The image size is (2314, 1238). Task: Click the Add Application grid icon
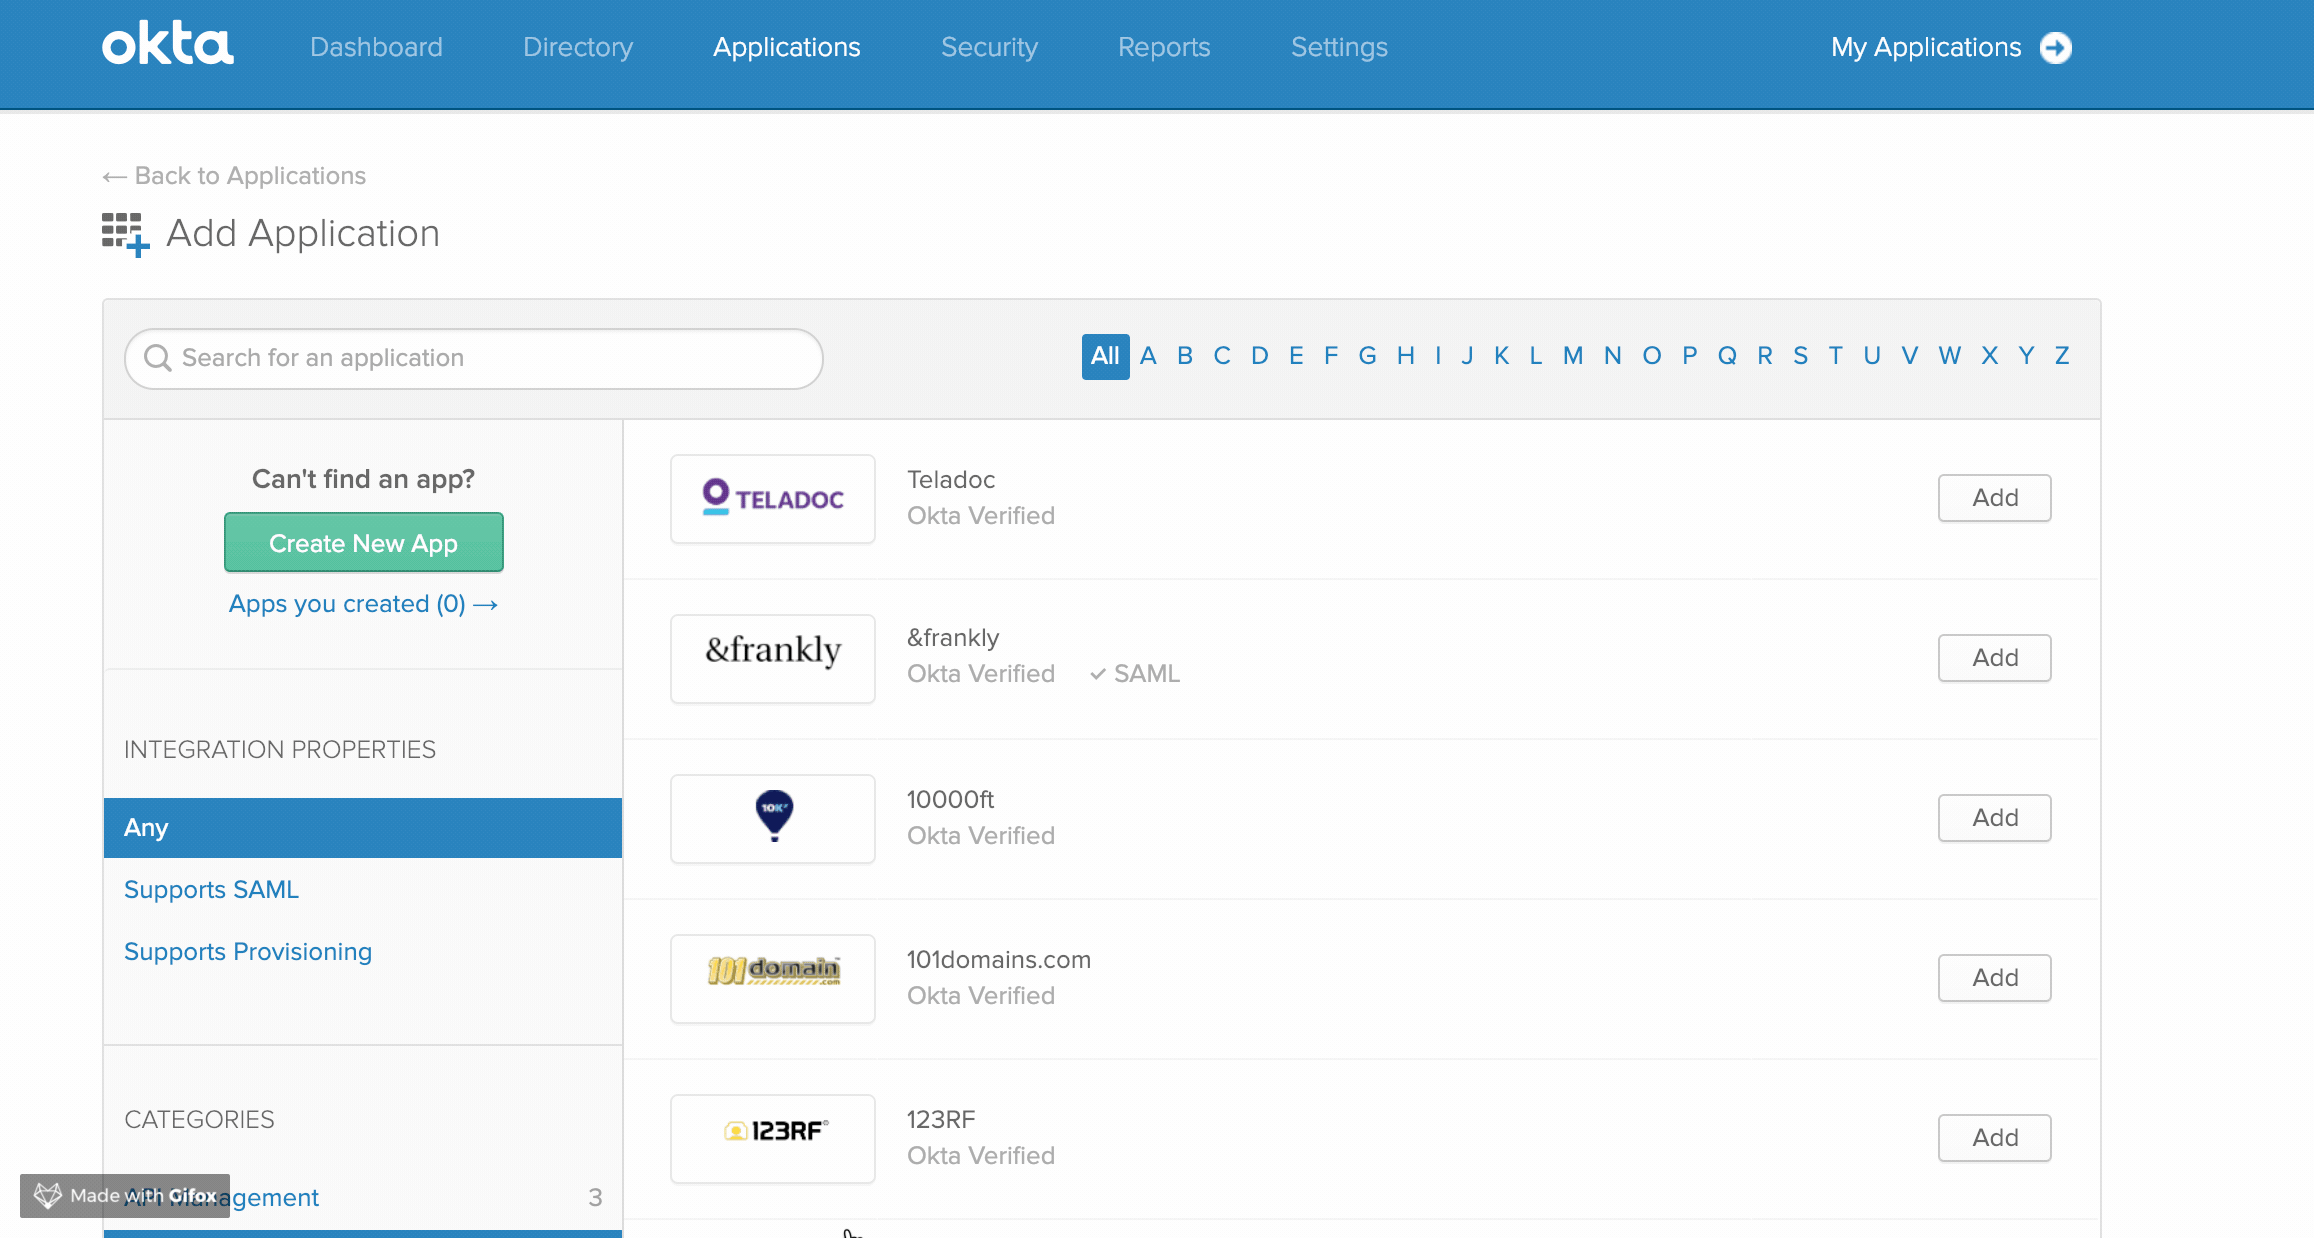[124, 233]
